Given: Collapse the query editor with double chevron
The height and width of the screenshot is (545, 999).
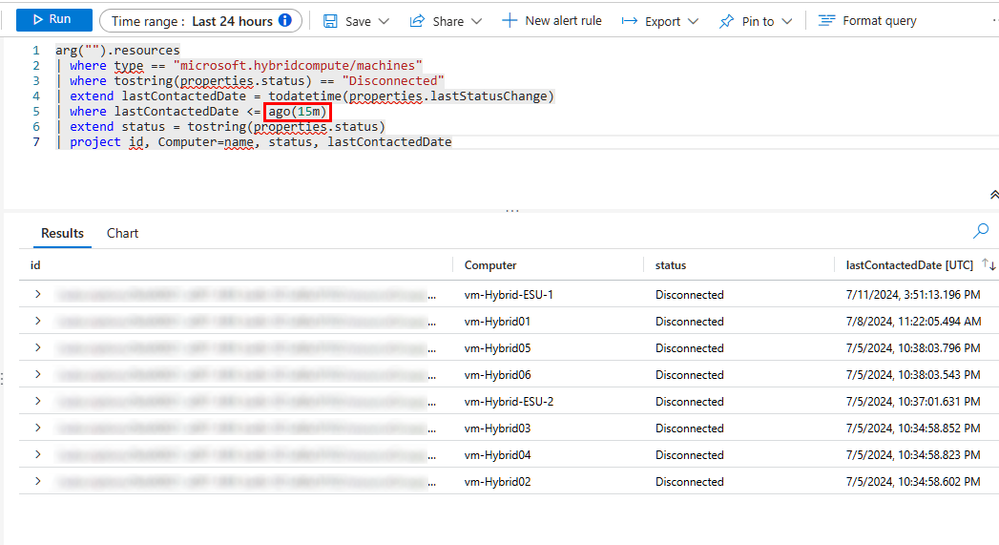Looking at the screenshot, I should (993, 195).
